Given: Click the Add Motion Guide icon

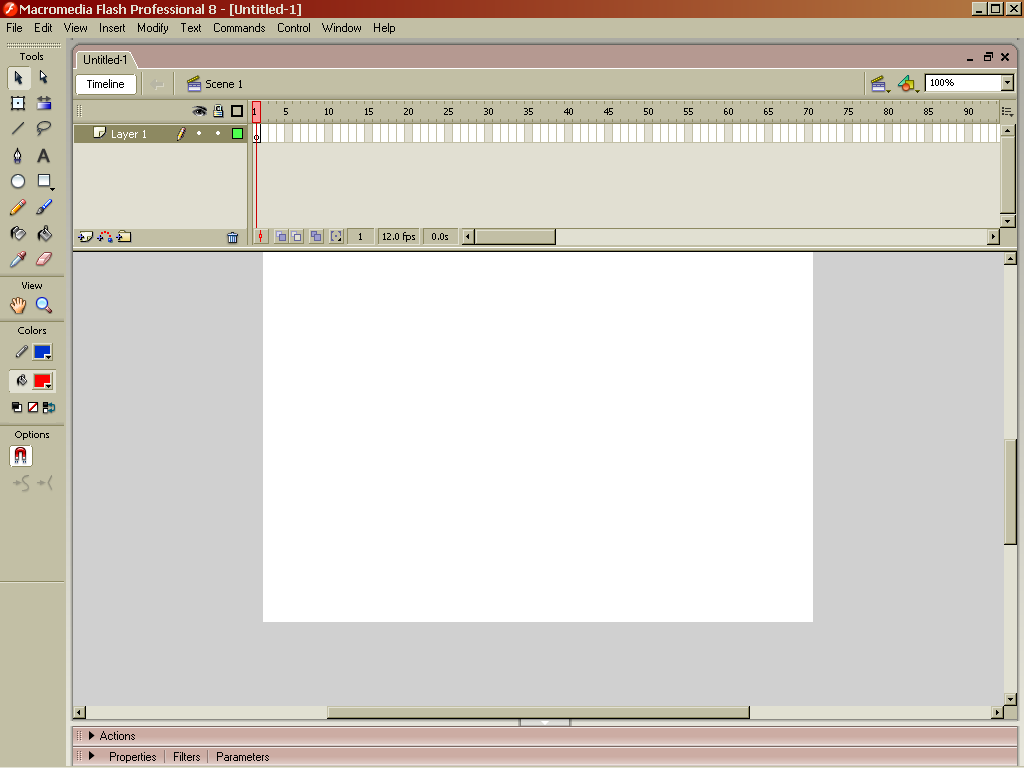Looking at the screenshot, I should click(x=104, y=237).
